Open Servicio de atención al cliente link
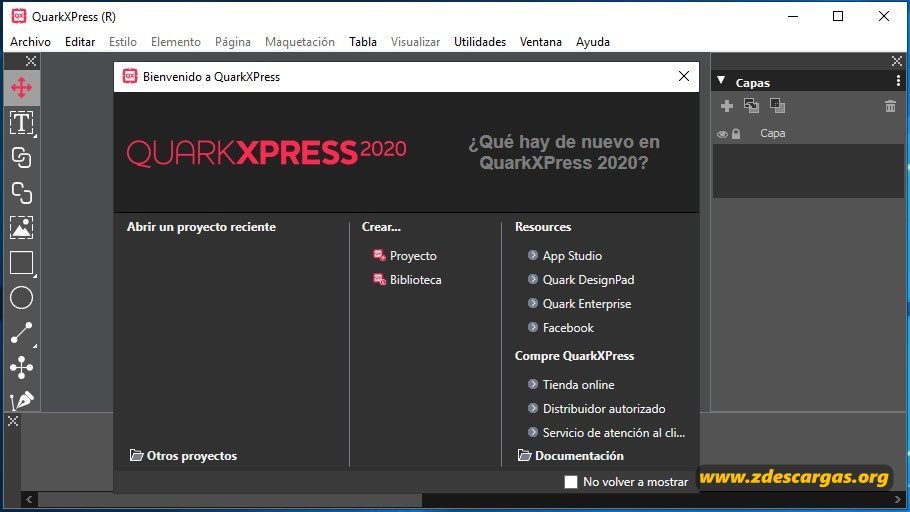The height and width of the screenshot is (512, 910). [x=606, y=433]
